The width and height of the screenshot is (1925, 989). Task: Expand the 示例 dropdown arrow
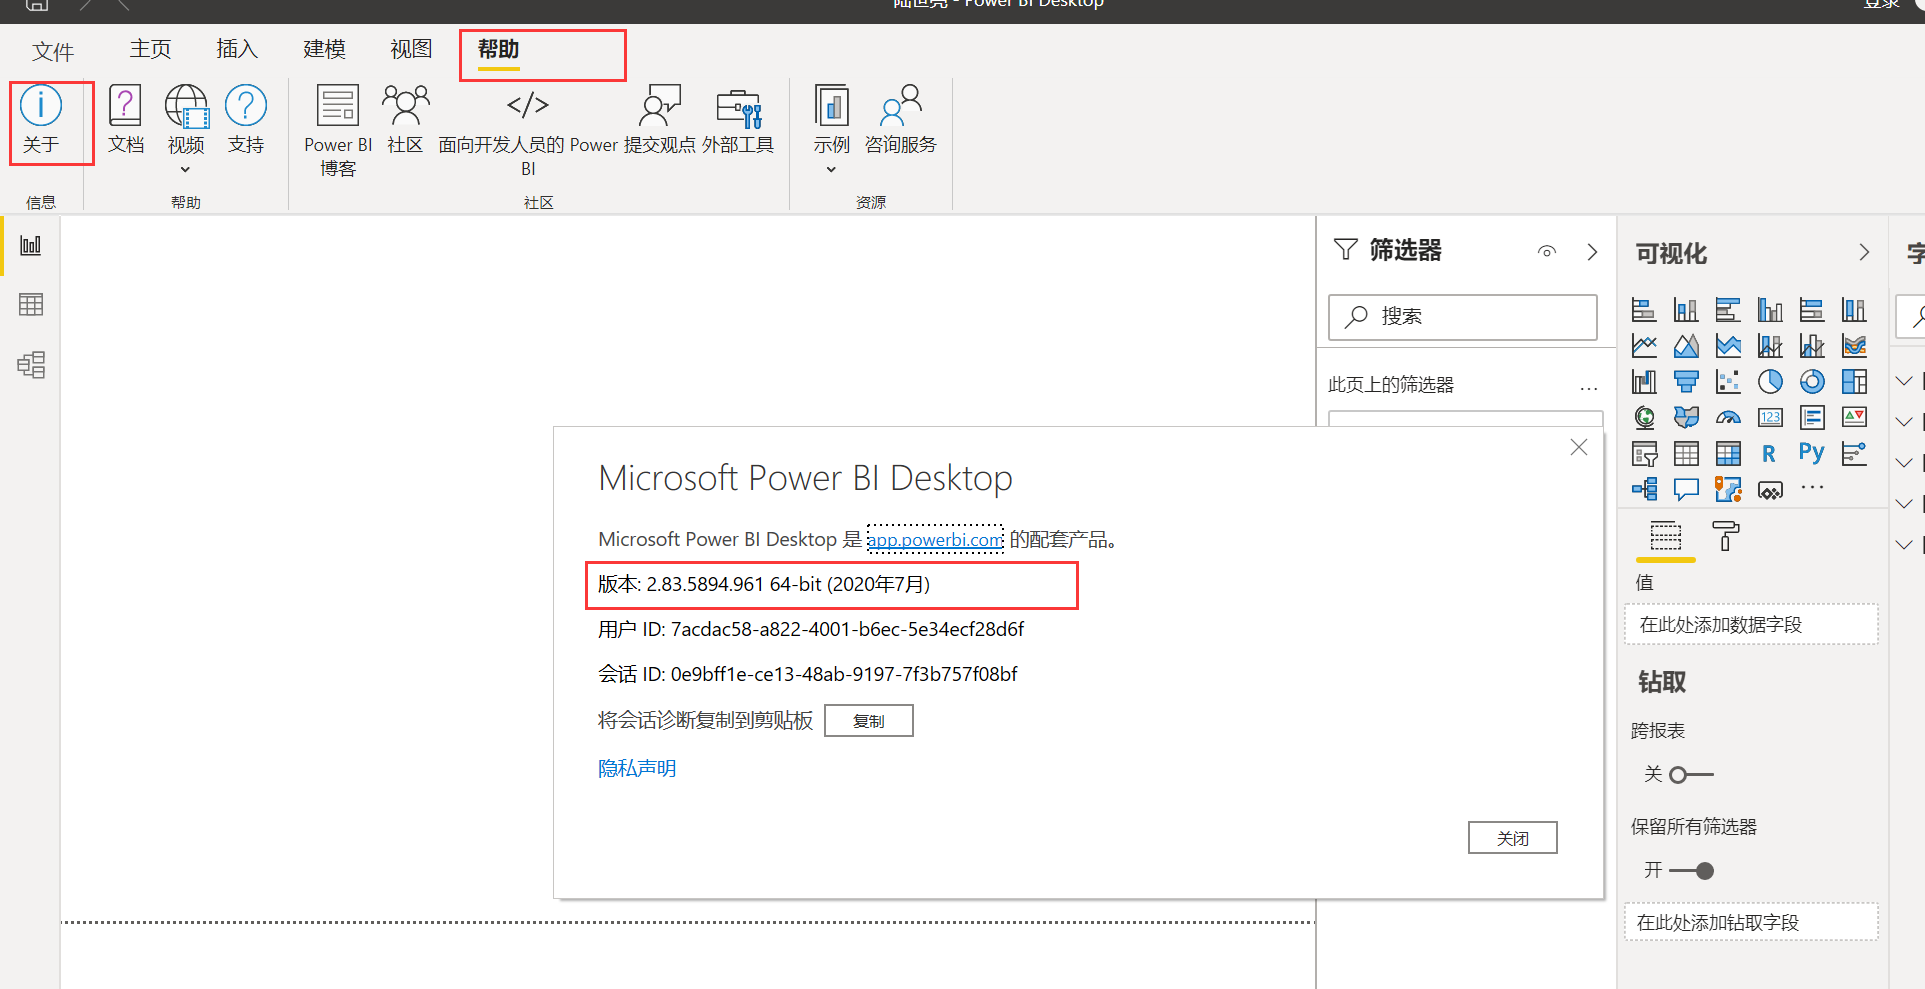click(x=831, y=170)
